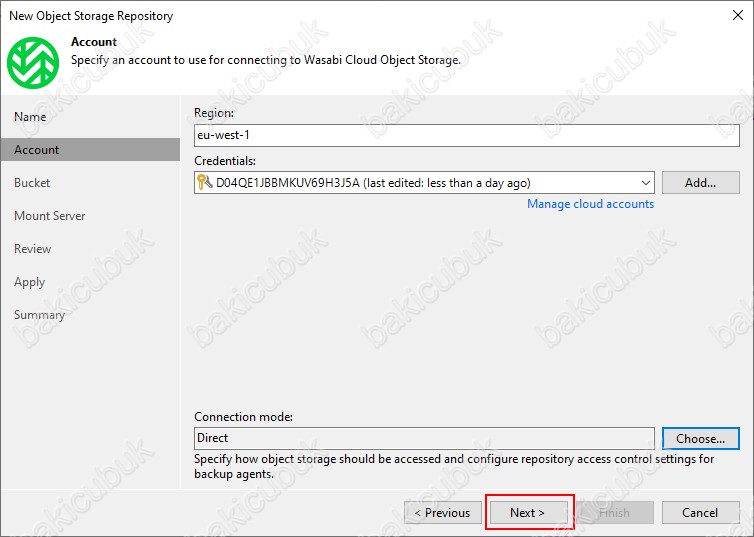Viewport: 754px width, 537px height.
Task: Click the Credentials: label
Action: (225, 161)
